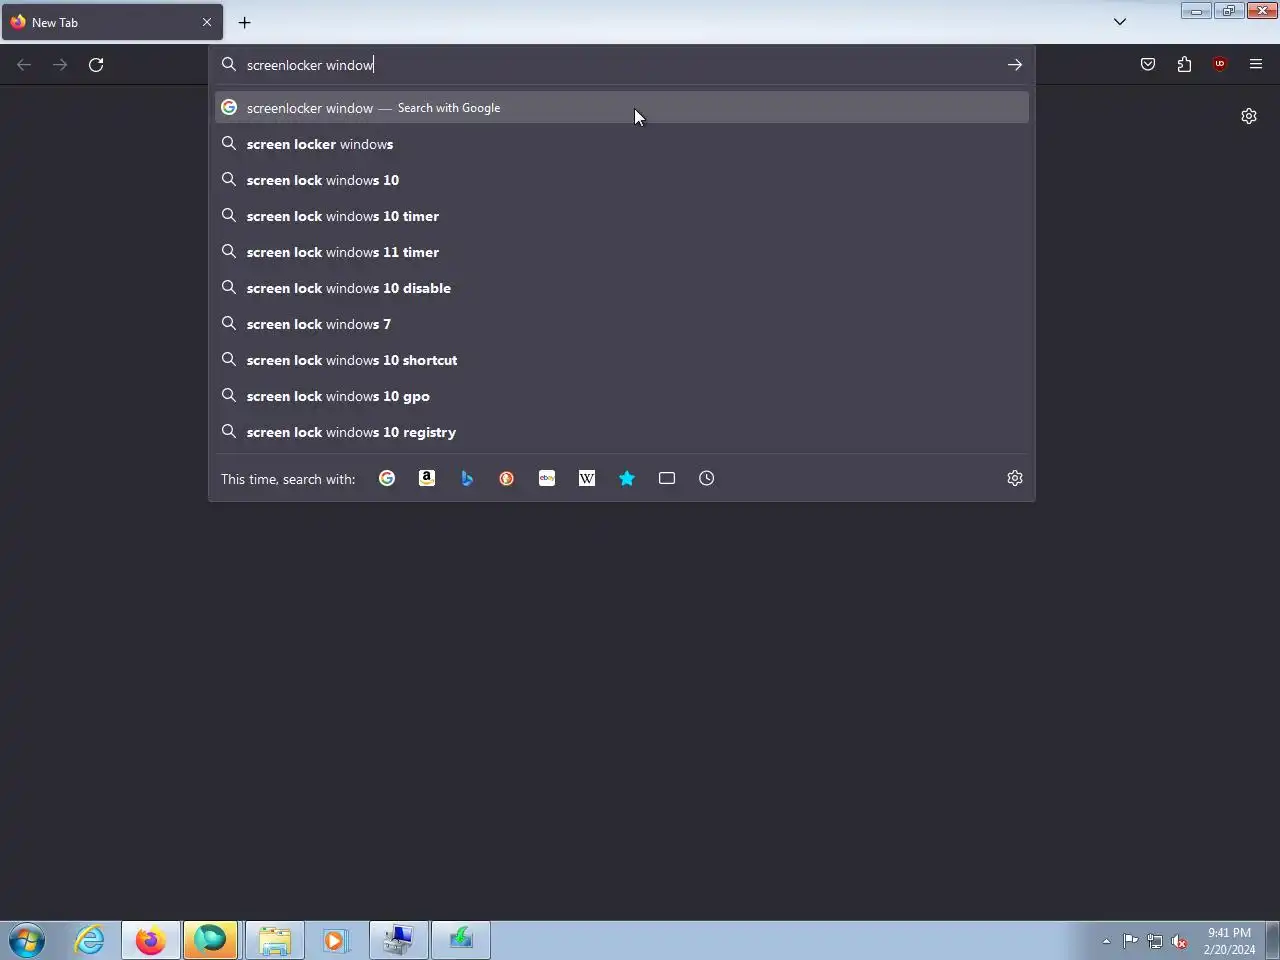Image resolution: width=1280 pixels, height=960 pixels.
Task: Select suggestion 'screen lock windows 10 disable'
Action: click(x=622, y=288)
